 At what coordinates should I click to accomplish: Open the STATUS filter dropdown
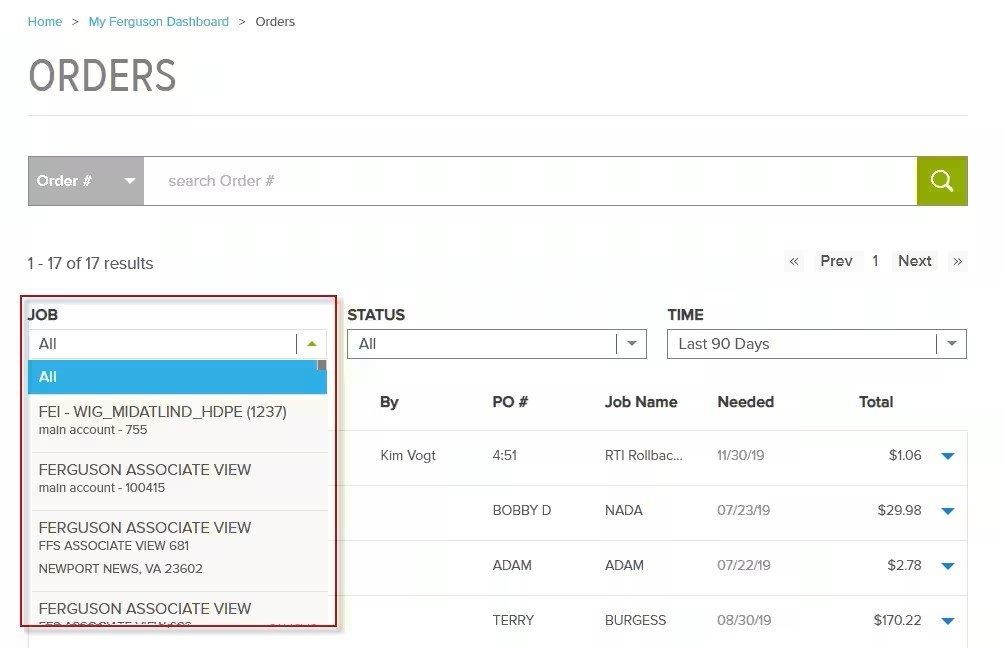coord(497,344)
